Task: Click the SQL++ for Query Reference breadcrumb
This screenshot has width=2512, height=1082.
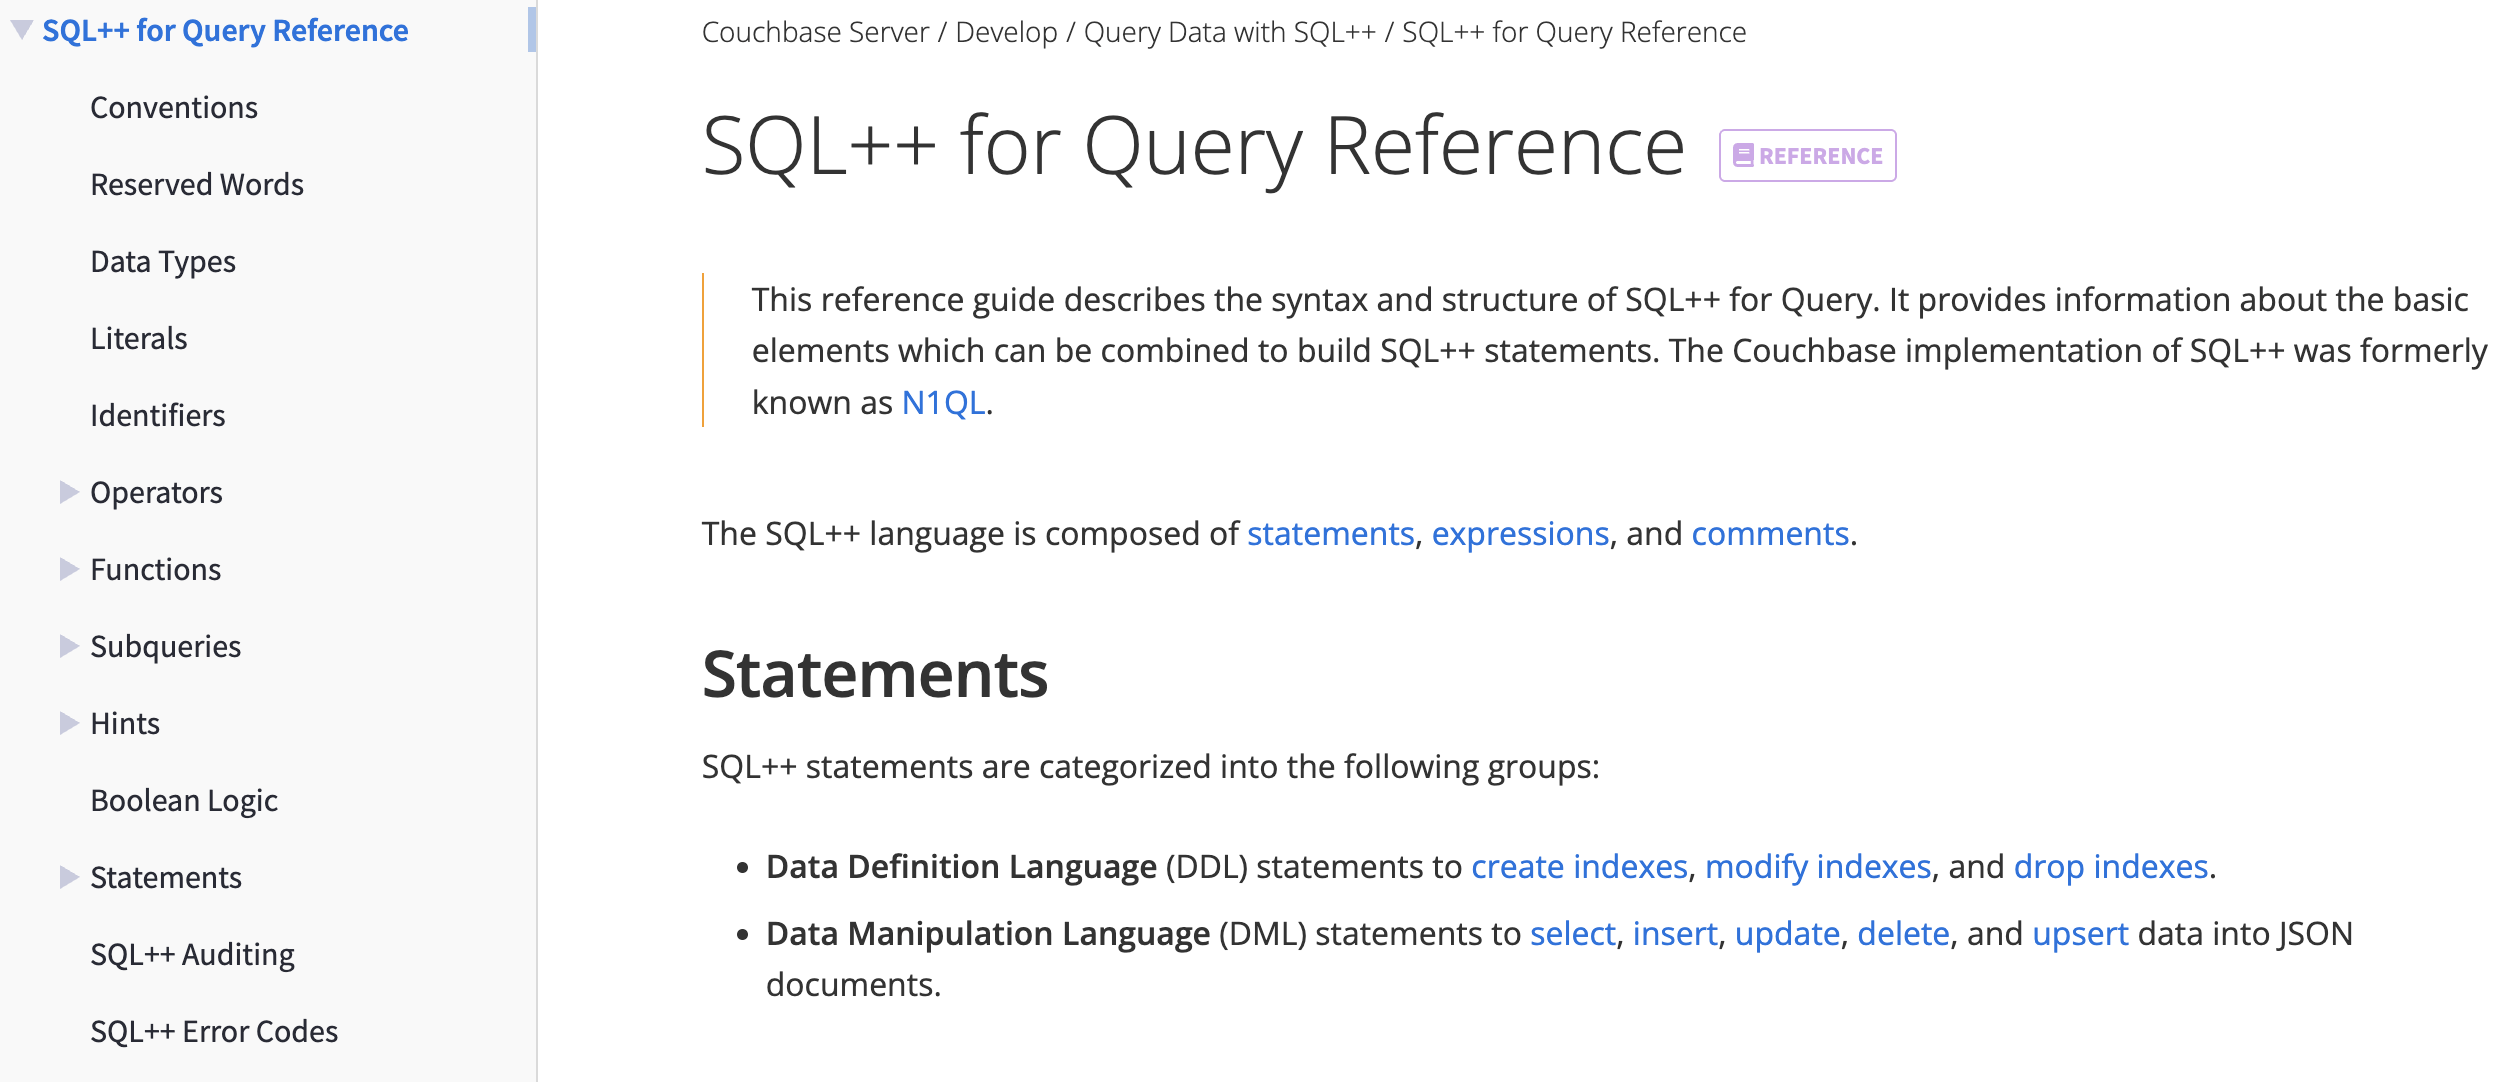Action: (1574, 33)
